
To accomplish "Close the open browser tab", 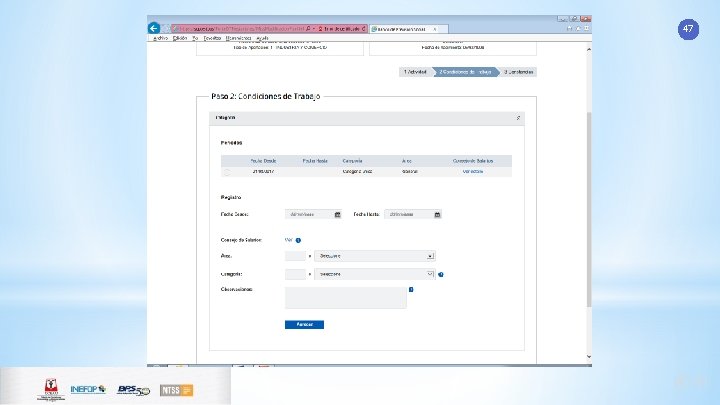I will [434, 29].
